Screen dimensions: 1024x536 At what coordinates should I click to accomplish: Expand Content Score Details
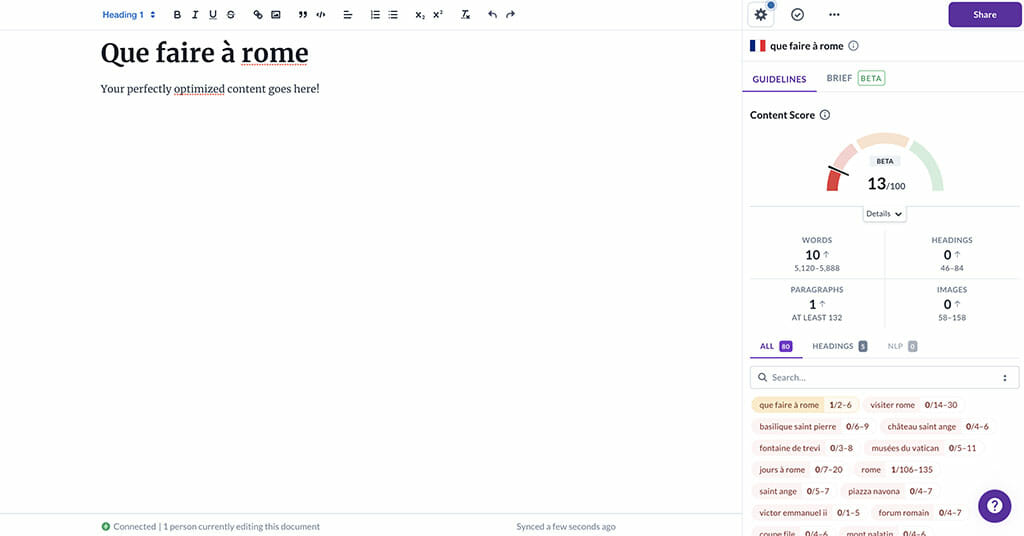[x=884, y=213]
